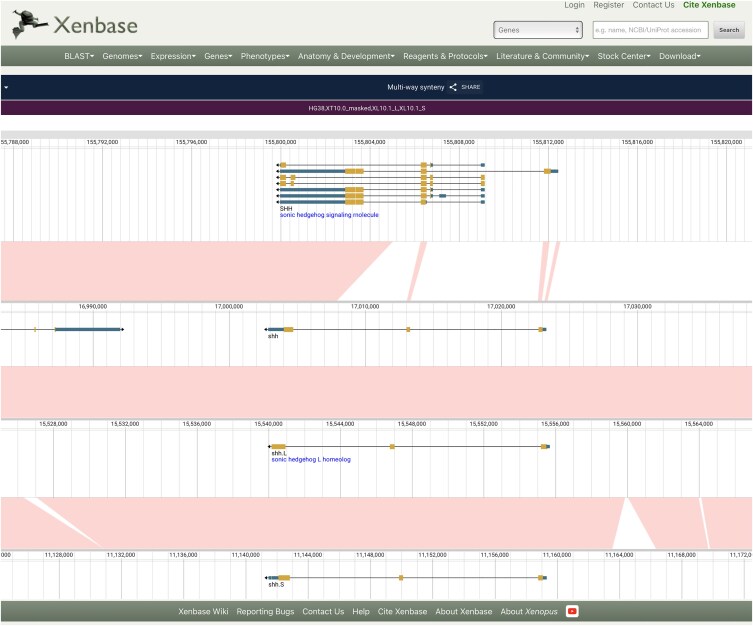Screen dimensions: 753x626
Task: Click the Login link
Action: (x=574, y=5)
